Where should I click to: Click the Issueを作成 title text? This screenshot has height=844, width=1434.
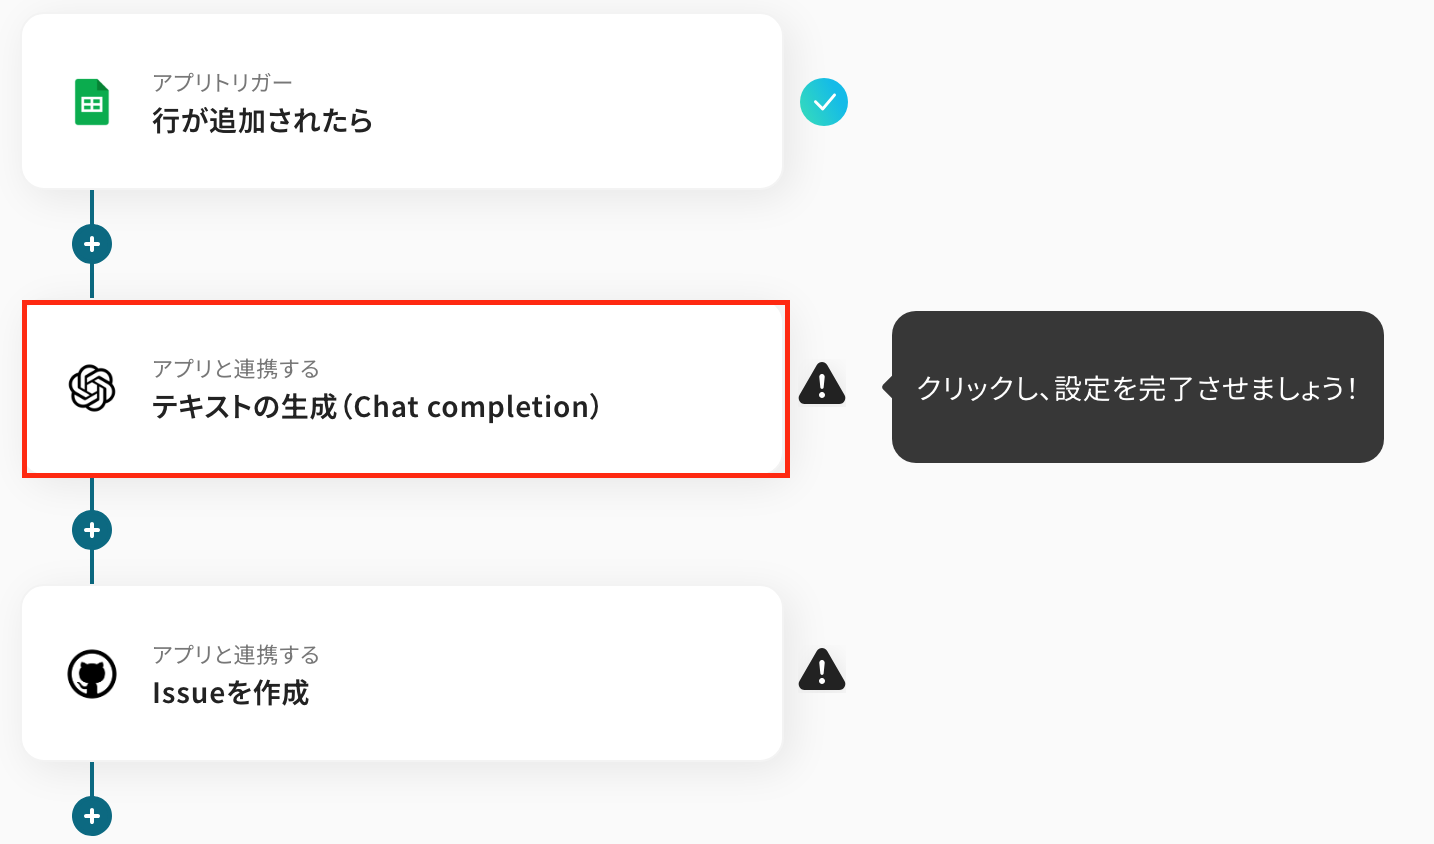point(231,693)
